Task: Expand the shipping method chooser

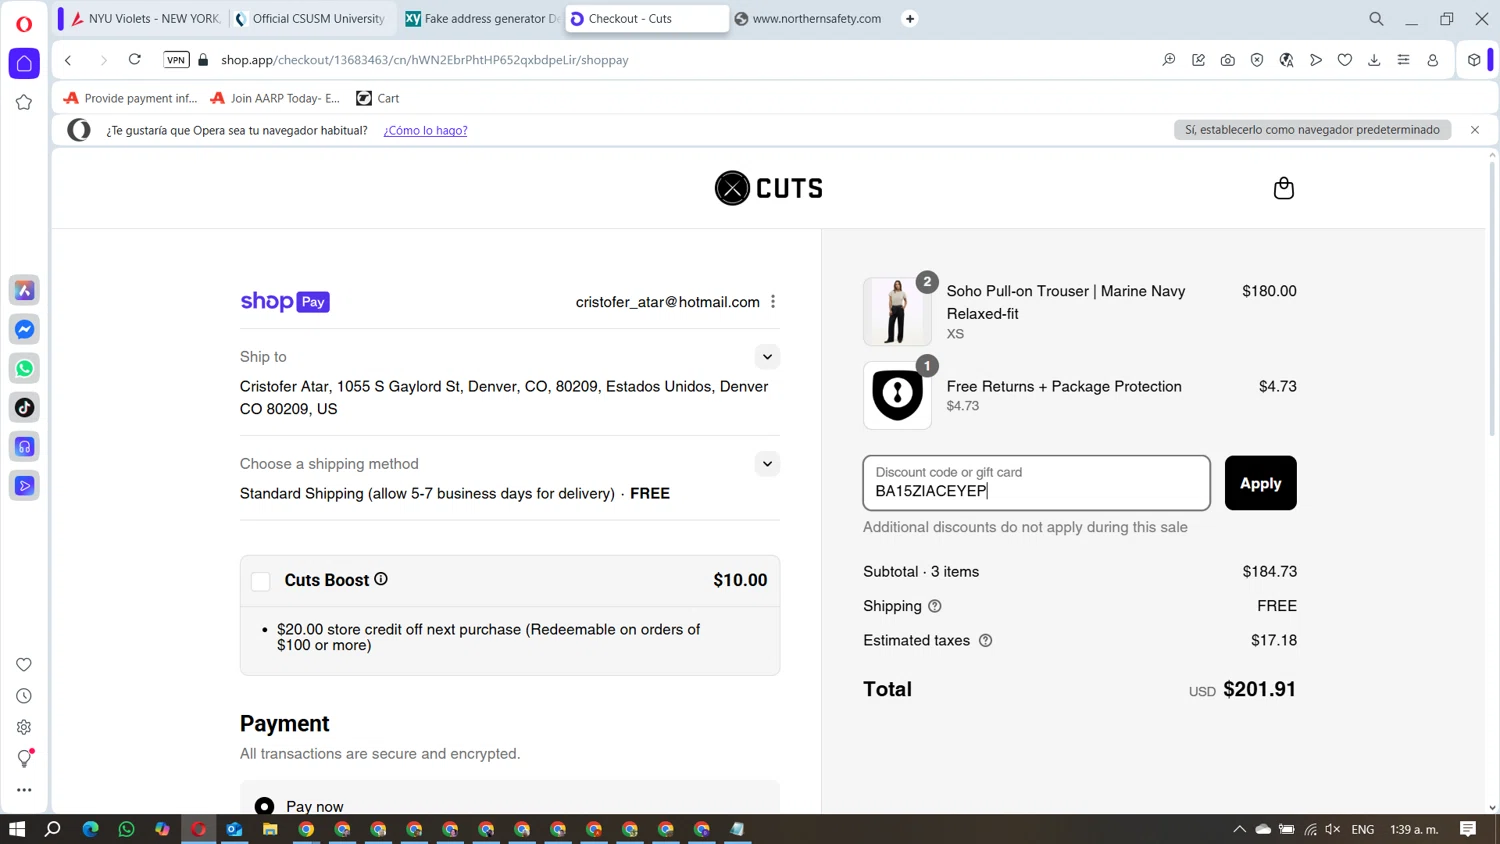Action: [767, 464]
